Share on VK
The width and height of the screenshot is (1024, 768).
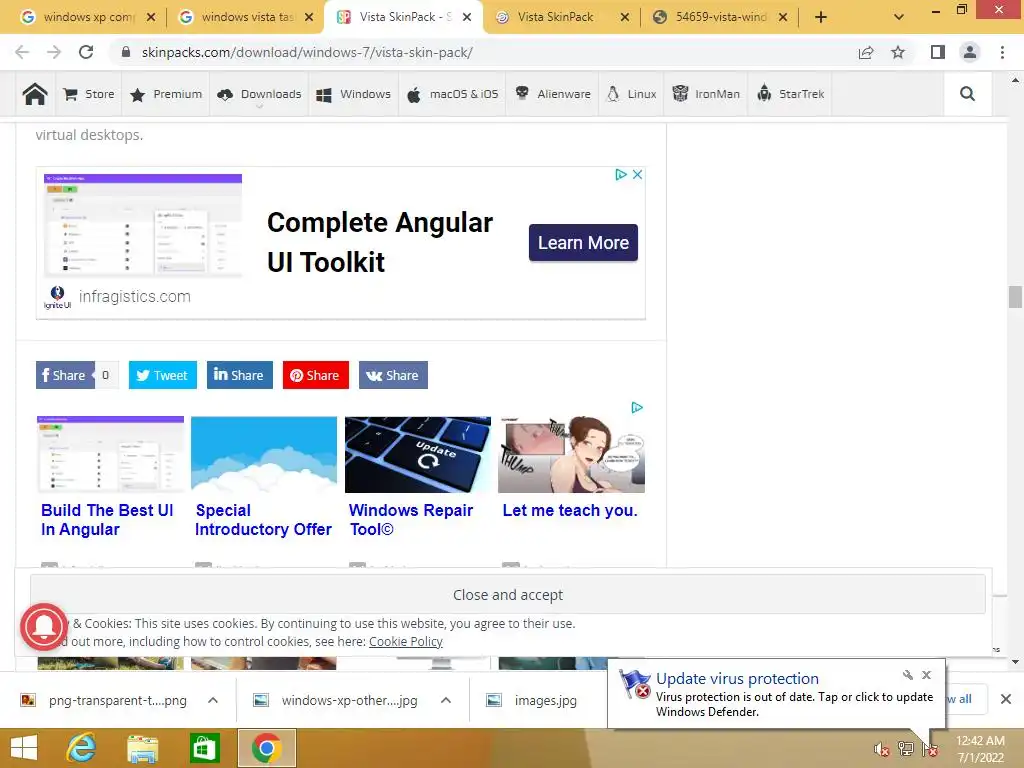393,375
